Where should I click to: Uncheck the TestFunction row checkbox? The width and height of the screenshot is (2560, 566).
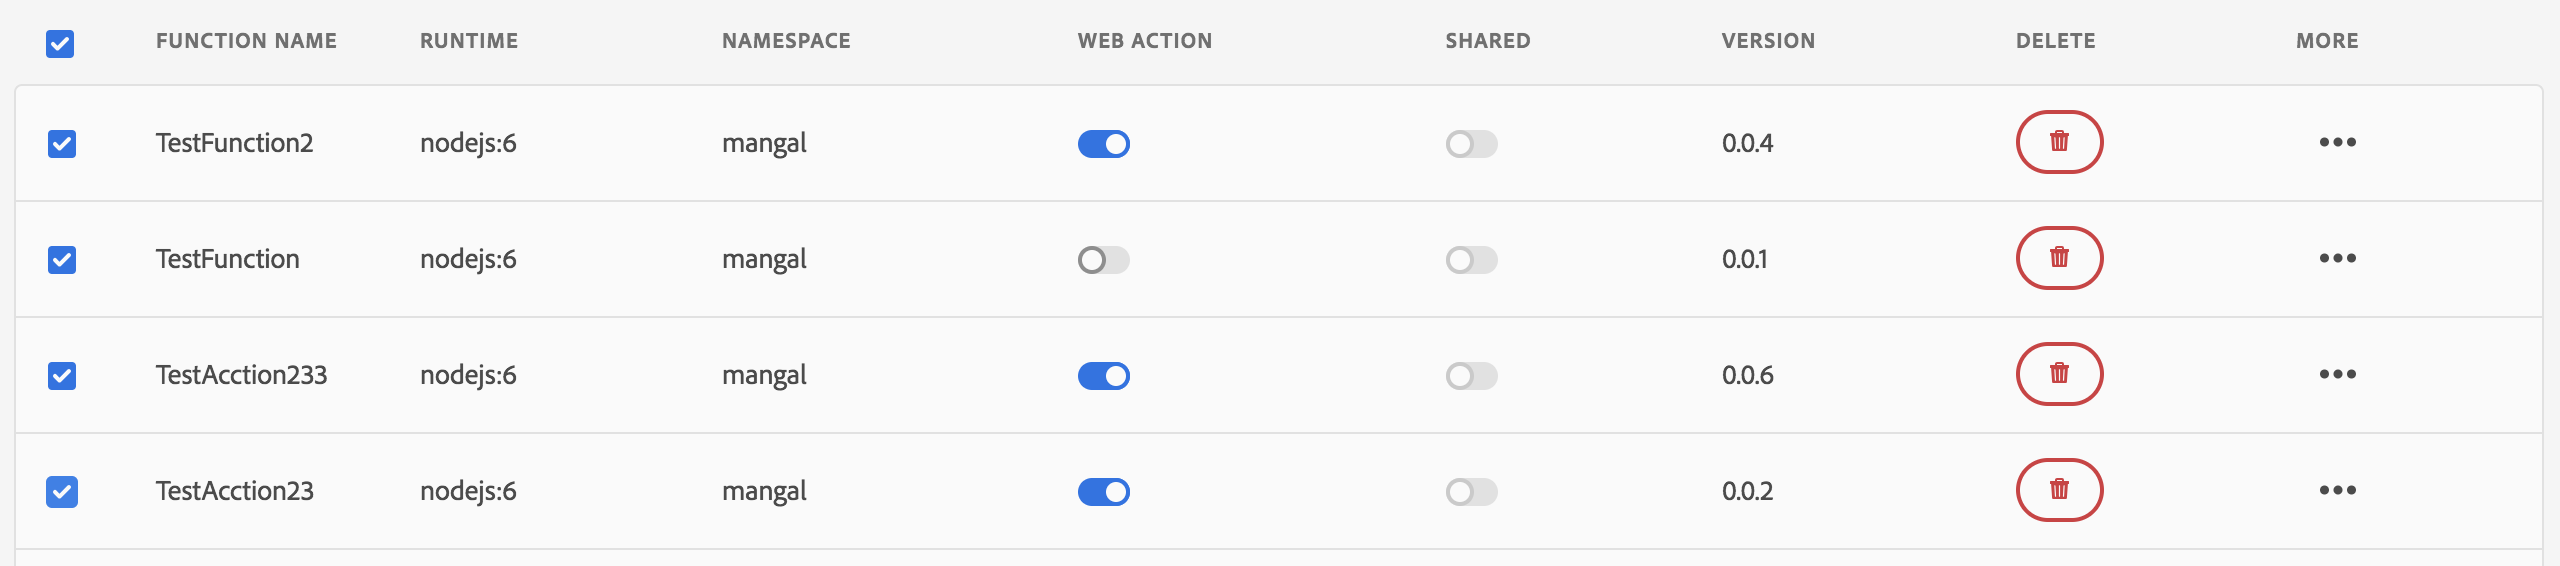(x=62, y=260)
